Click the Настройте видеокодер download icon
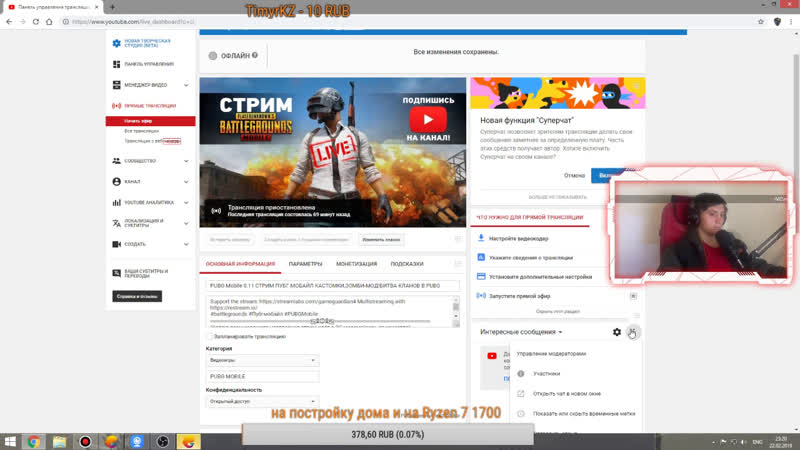 481,238
